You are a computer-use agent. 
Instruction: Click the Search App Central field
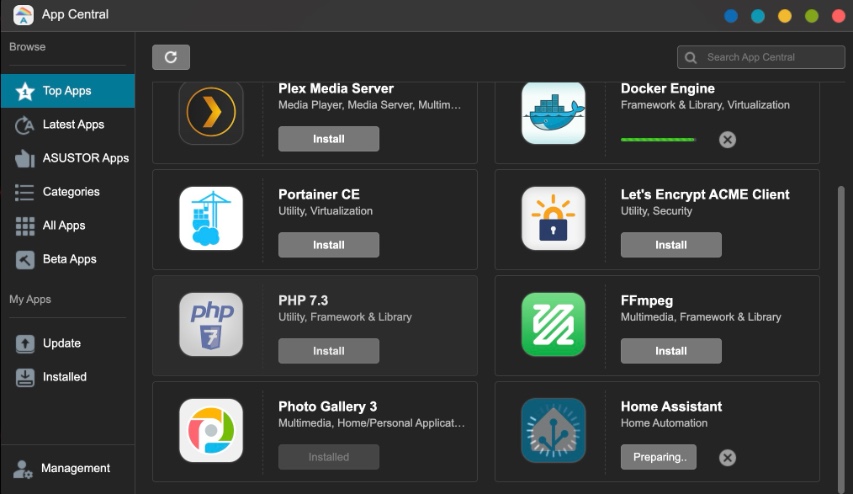(761, 57)
